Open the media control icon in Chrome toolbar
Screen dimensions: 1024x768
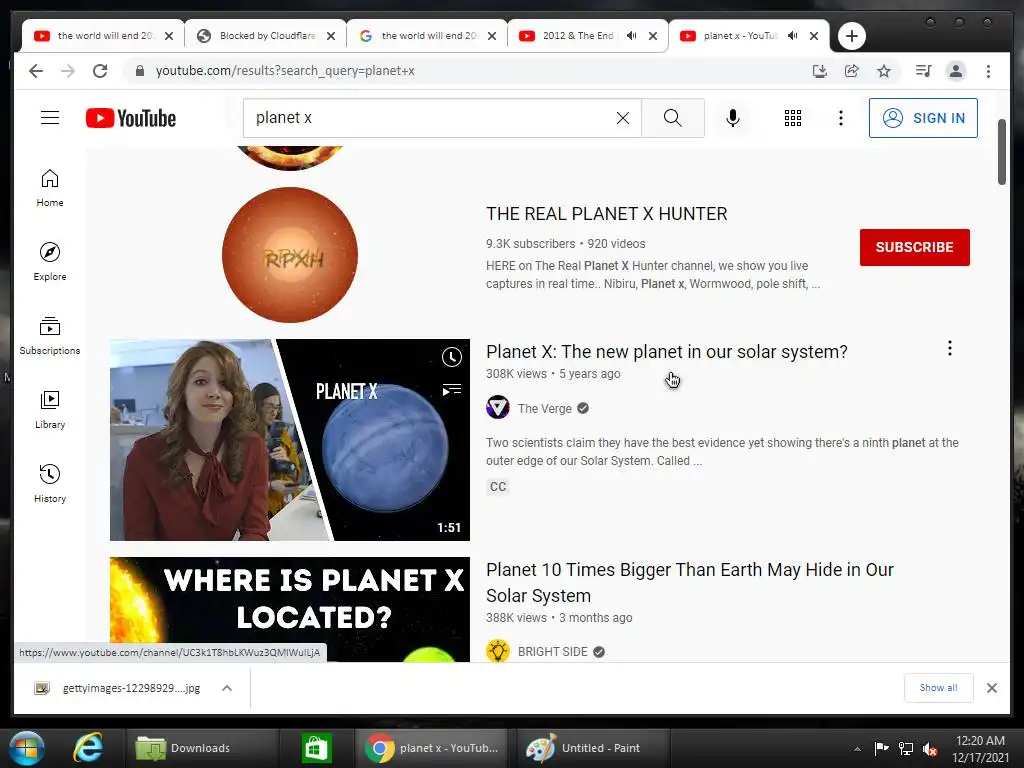pyautogui.click(x=923, y=71)
